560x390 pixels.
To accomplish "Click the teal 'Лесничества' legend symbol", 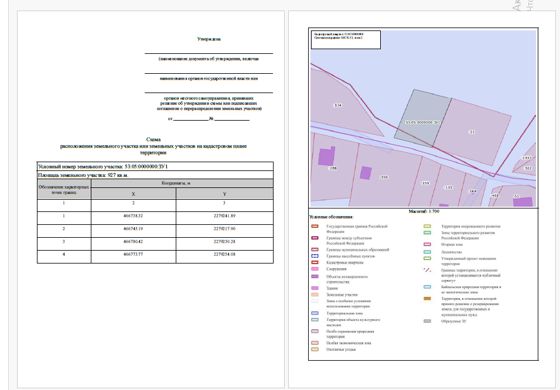I will pyautogui.click(x=427, y=252).
